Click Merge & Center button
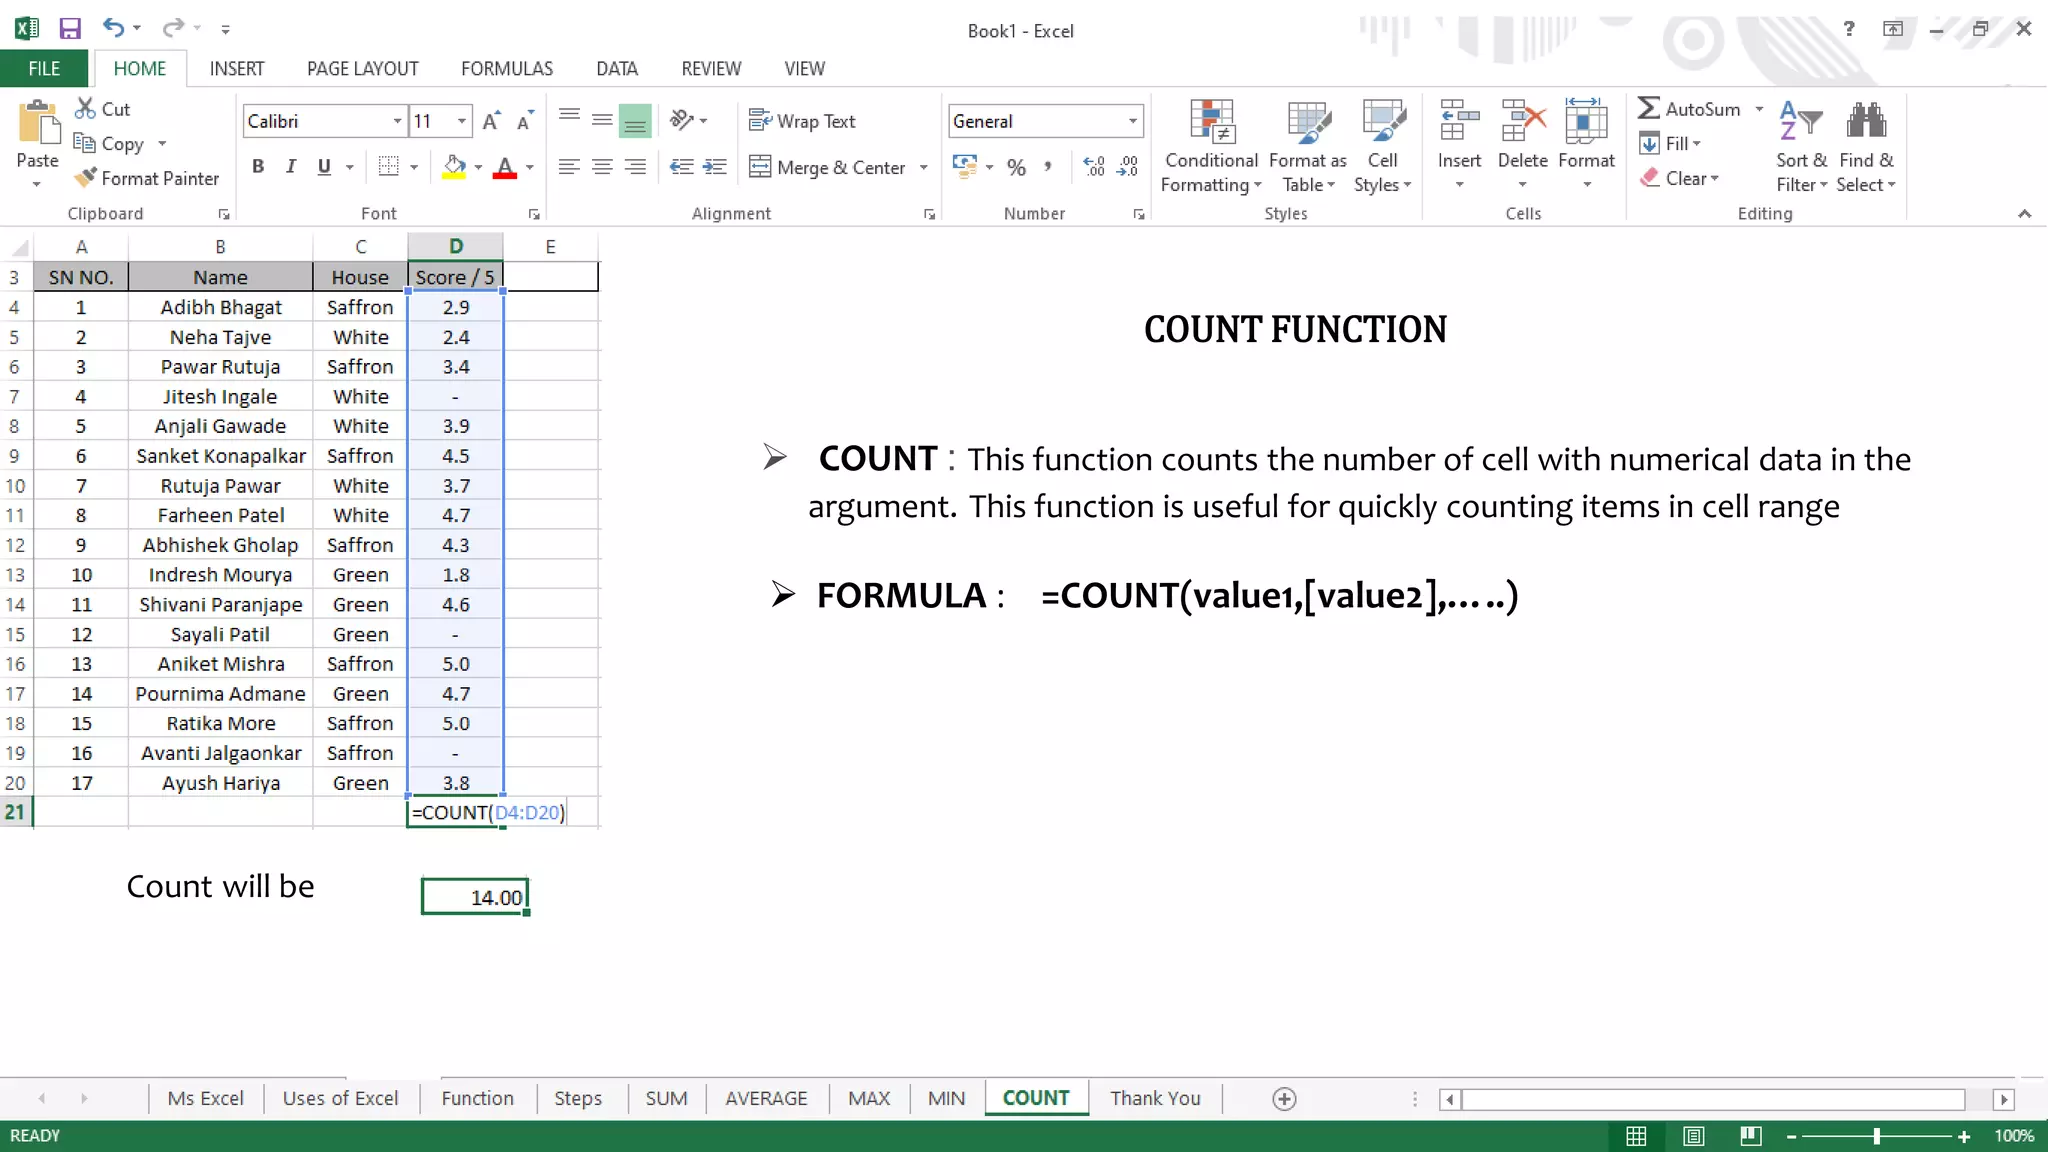This screenshot has height=1152, width=2048. coord(828,167)
